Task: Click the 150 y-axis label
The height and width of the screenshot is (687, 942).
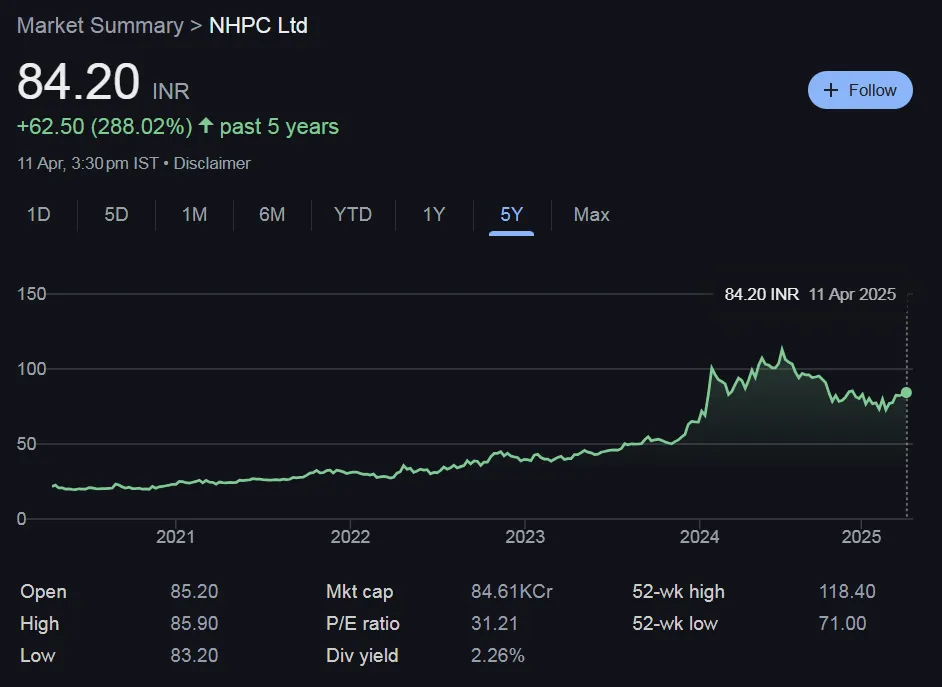Action: [x=32, y=294]
